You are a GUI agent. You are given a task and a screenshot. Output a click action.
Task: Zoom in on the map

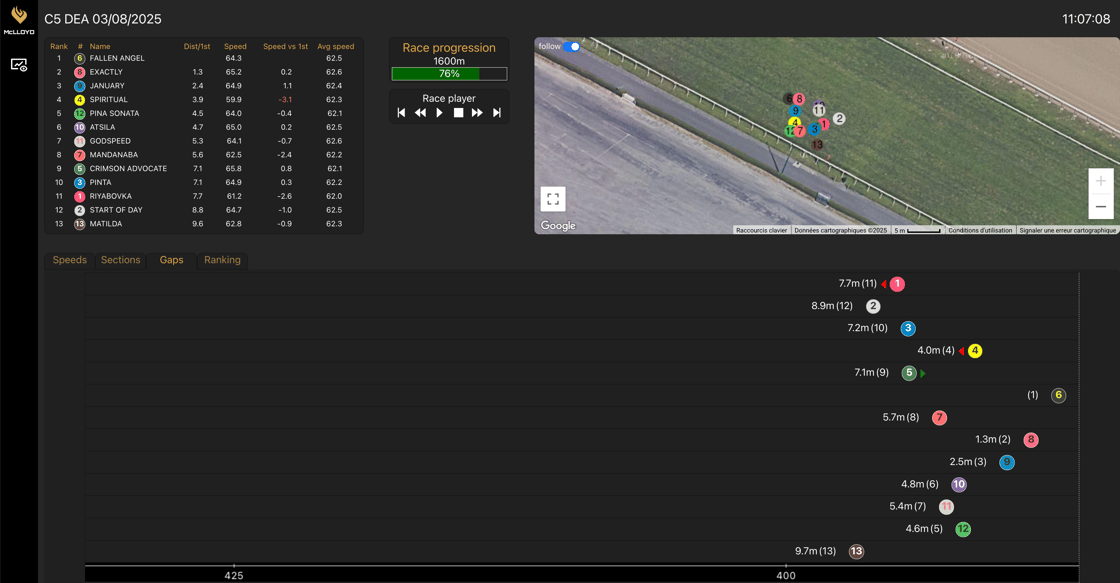pos(1100,181)
